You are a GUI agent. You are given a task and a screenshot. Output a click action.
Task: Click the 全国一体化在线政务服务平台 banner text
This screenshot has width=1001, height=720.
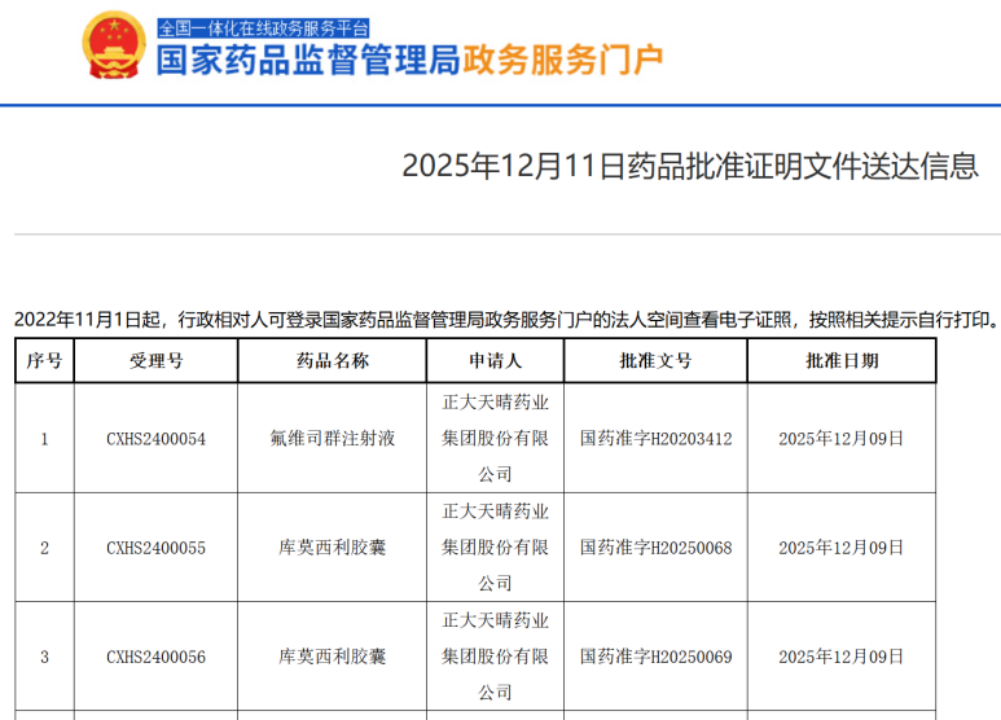point(263,28)
